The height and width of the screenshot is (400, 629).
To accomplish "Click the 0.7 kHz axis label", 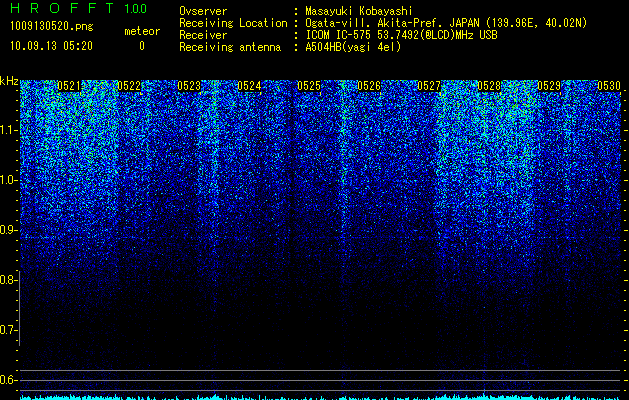I will tap(8, 330).
